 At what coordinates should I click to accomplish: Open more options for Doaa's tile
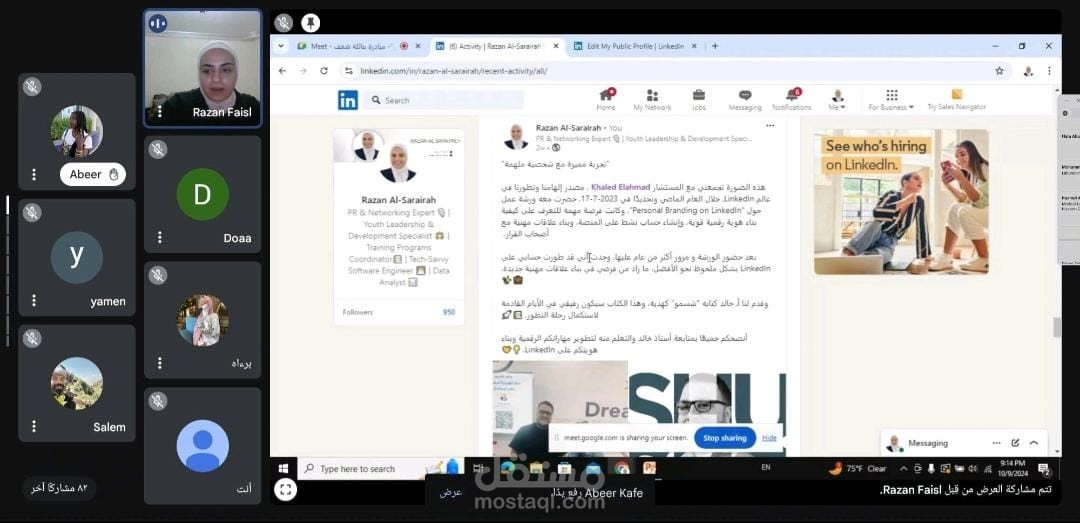click(x=160, y=237)
